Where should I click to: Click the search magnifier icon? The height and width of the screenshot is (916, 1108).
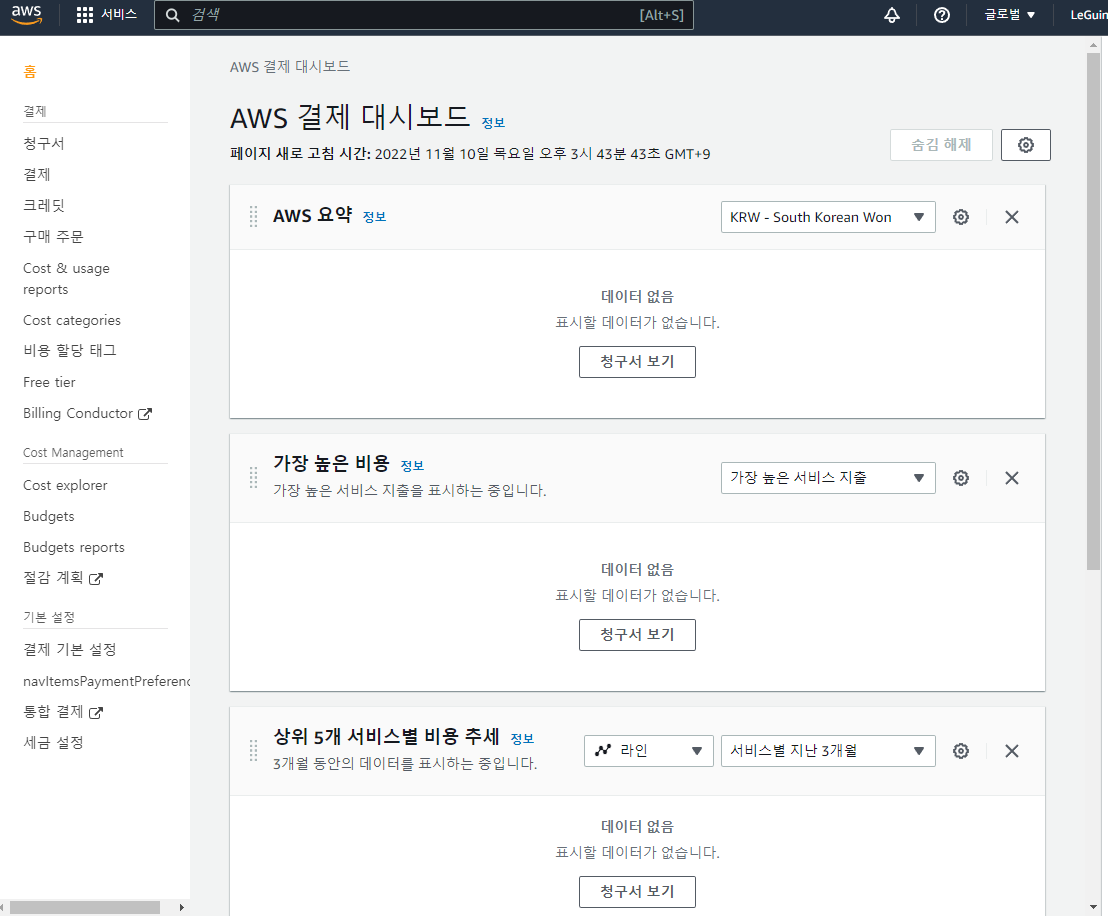172,15
